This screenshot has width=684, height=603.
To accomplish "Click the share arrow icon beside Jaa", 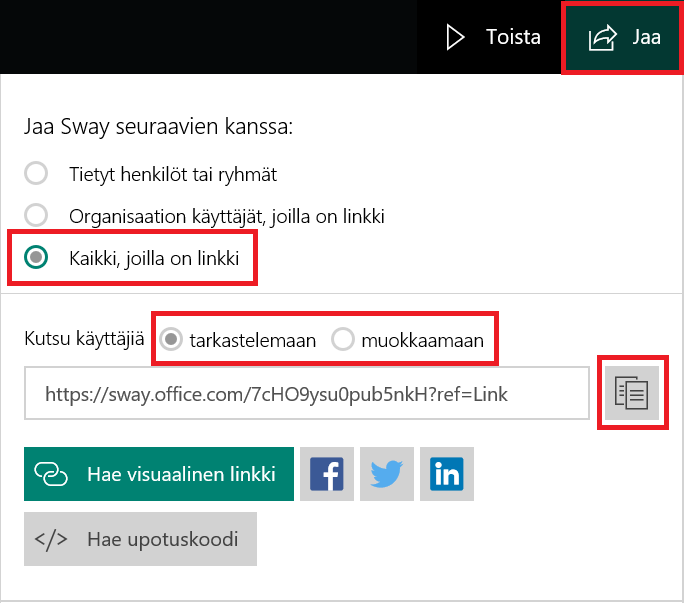I will 602,38.
